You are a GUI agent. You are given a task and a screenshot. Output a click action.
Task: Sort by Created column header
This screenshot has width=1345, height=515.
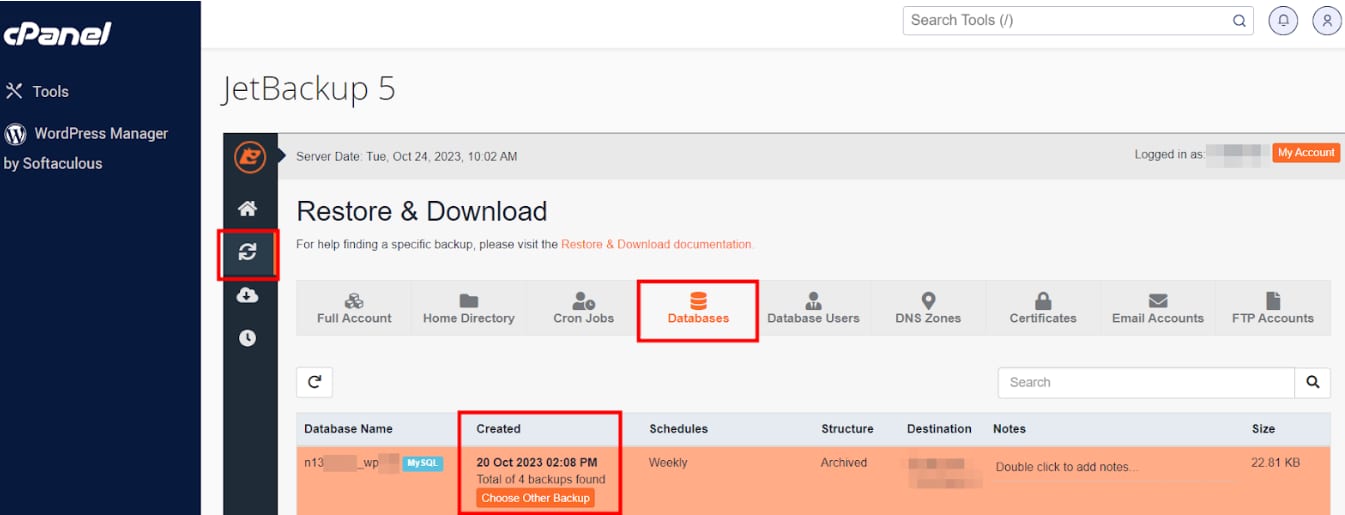click(498, 429)
